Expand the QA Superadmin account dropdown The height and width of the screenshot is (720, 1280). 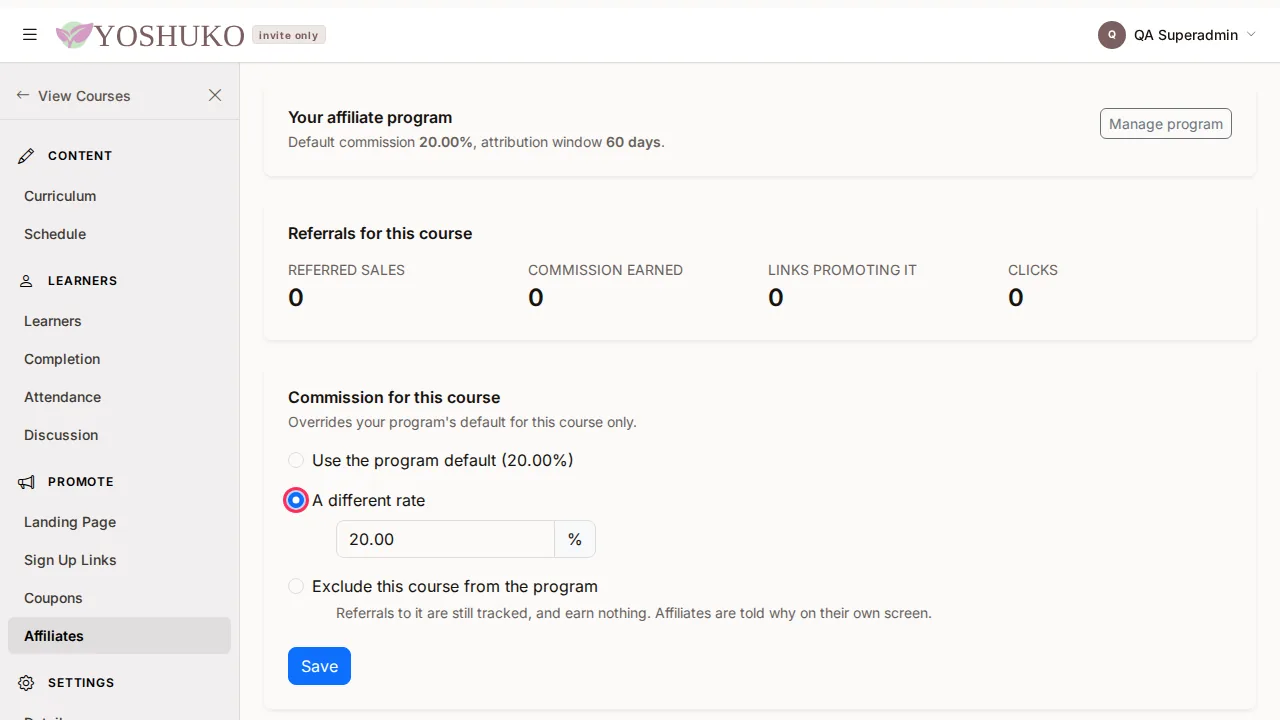click(x=1251, y=35)
